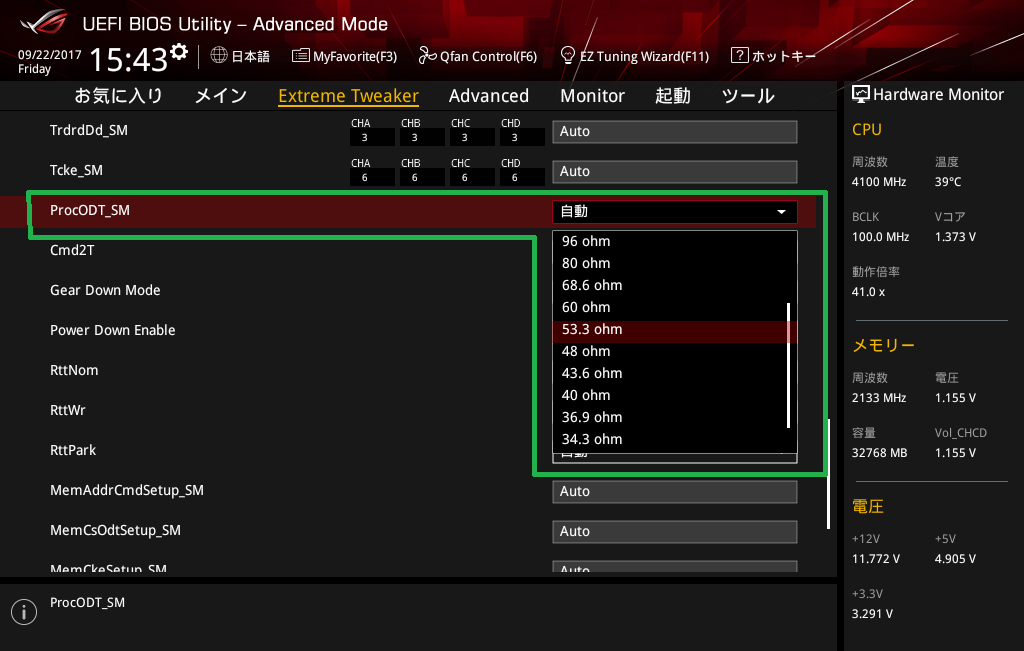Switch to the 起動 tab

(673, 96)
